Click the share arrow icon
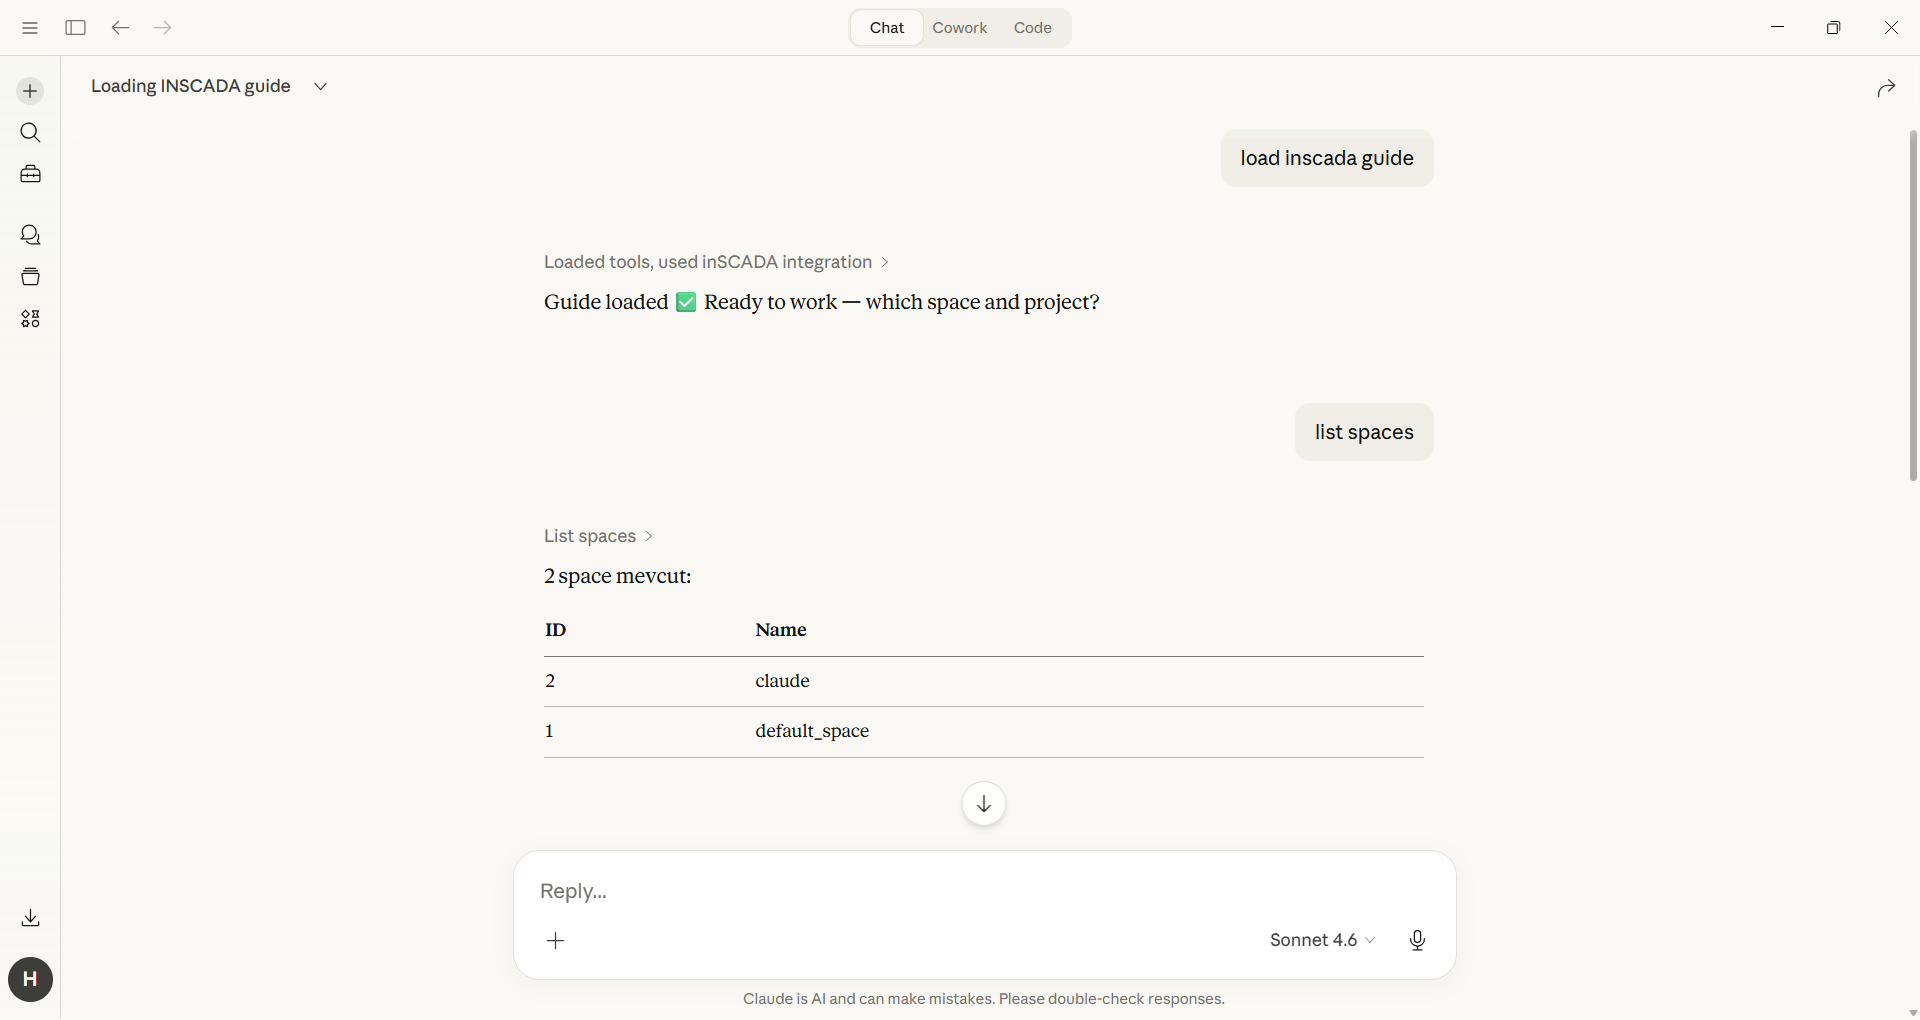The image size is (1920, 1020). pos(1886,89)
